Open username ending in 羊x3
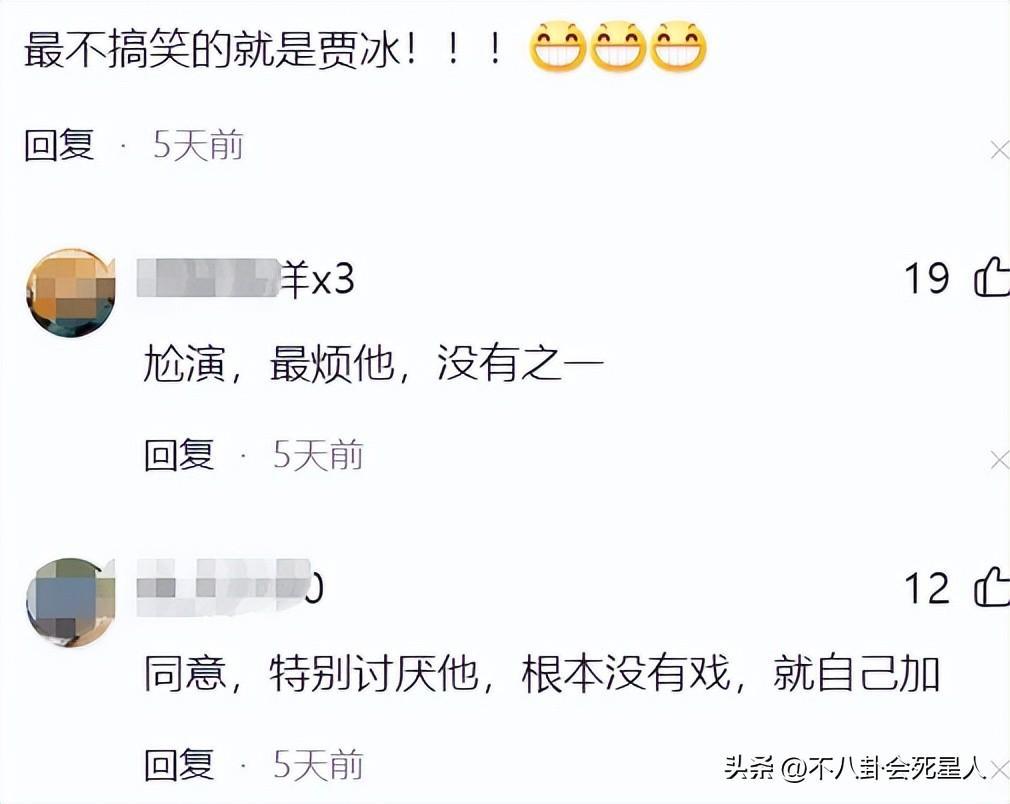The image size is (1010, 804). pyautogui.click(x=245, y=278)
